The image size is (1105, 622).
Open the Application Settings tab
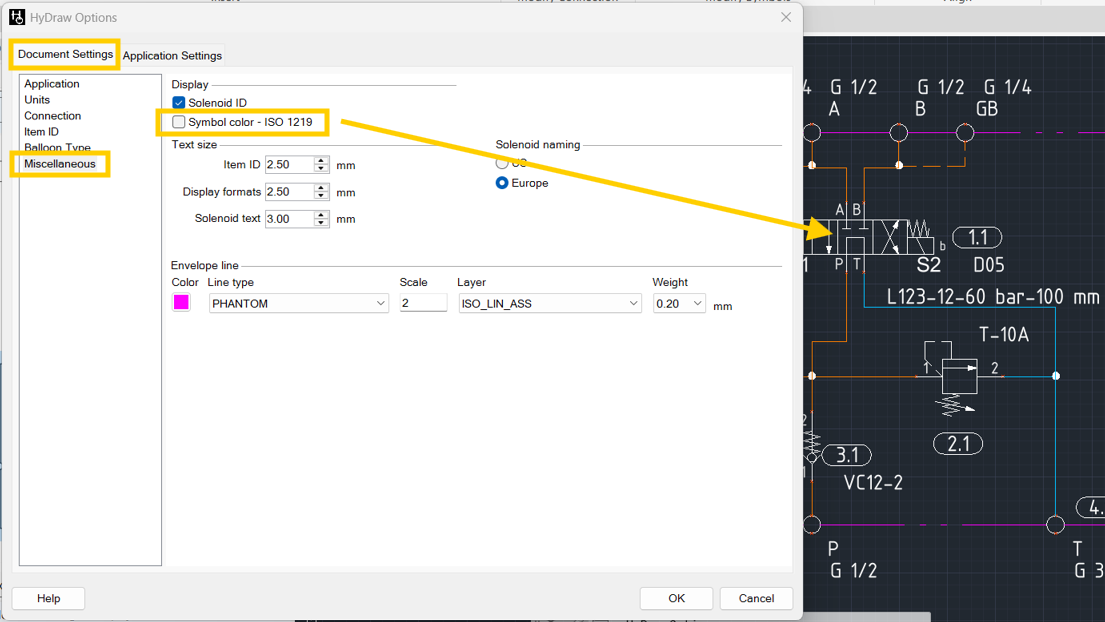click(x=172, y=56)
